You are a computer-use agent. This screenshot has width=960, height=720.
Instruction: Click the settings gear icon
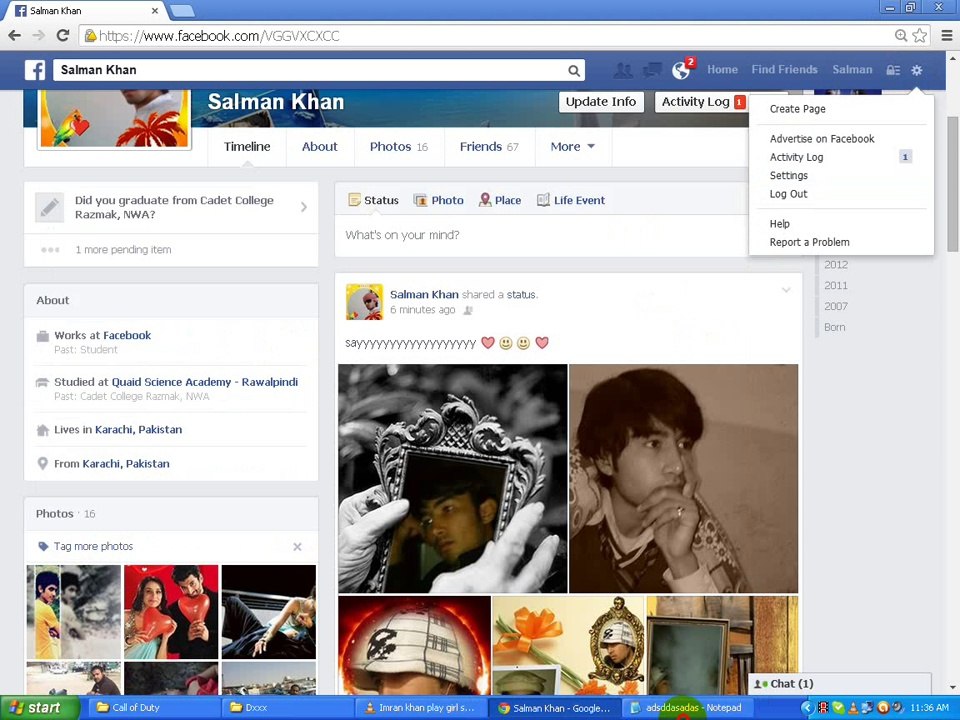(x=917, y=70)
